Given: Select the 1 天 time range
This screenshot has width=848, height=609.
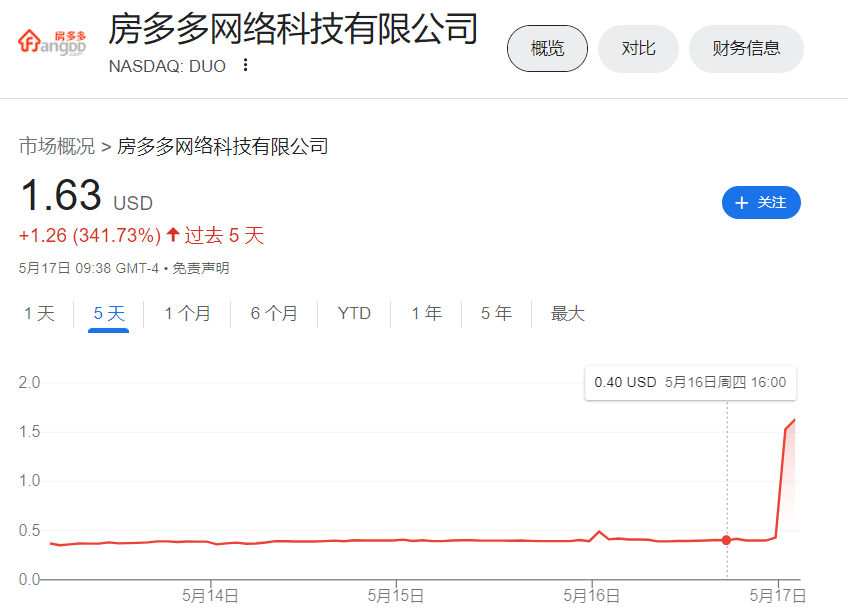Looking at the screenshot, I should pos(39,313).
